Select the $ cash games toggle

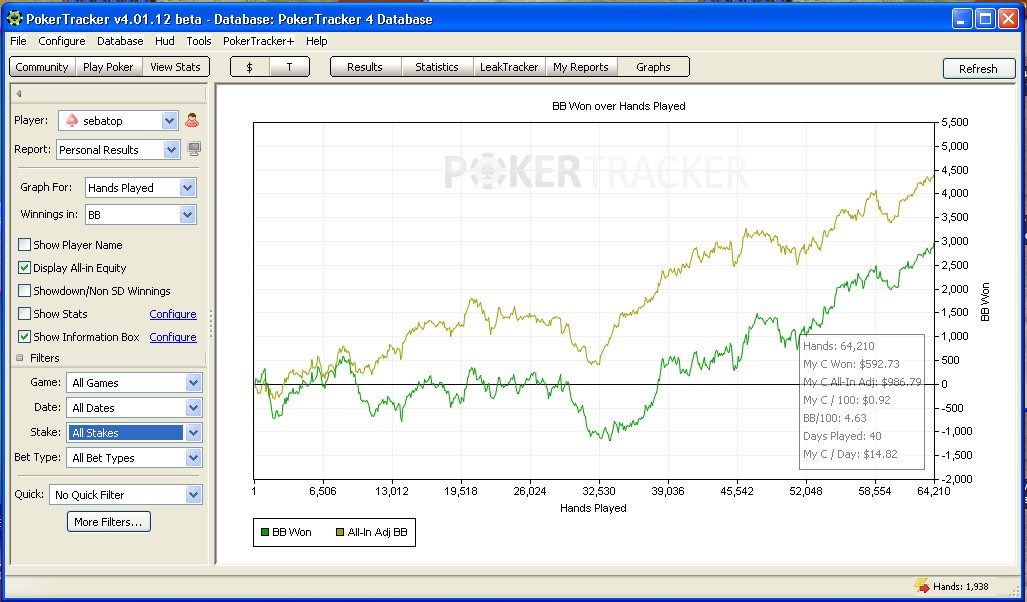(250, 67)
